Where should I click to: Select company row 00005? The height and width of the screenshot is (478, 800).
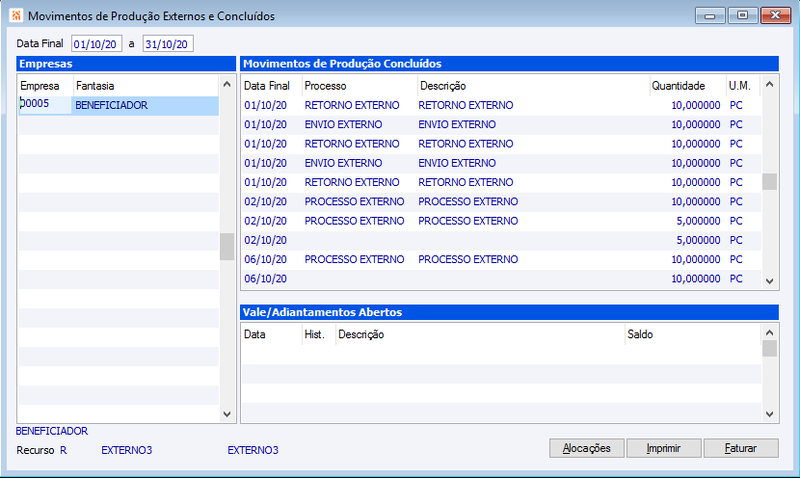pos(118,105)
